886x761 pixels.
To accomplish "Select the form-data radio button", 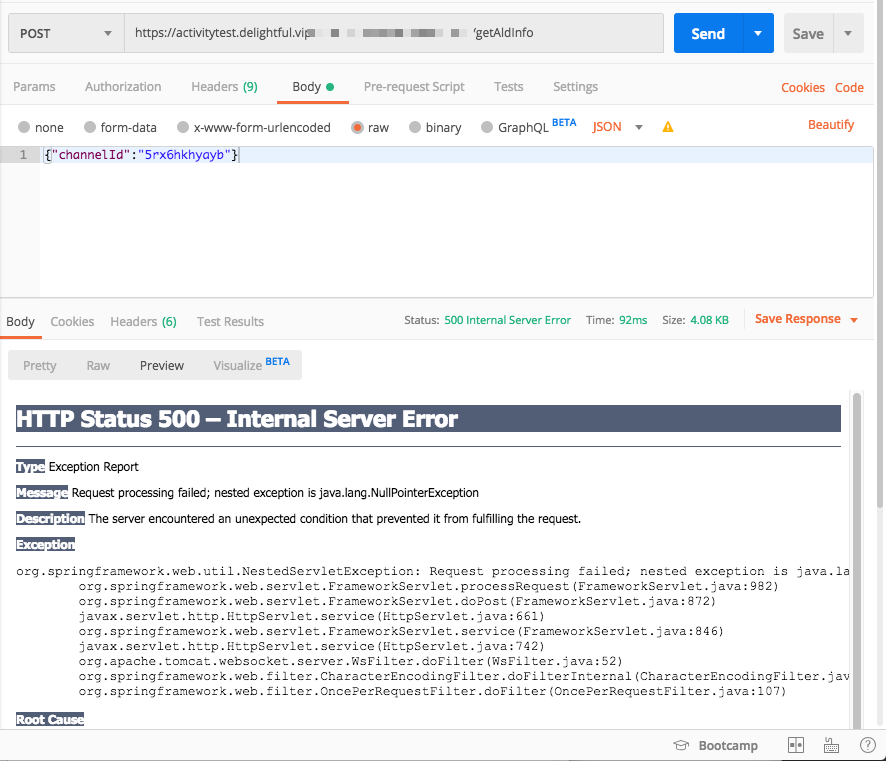I will 90,127.
